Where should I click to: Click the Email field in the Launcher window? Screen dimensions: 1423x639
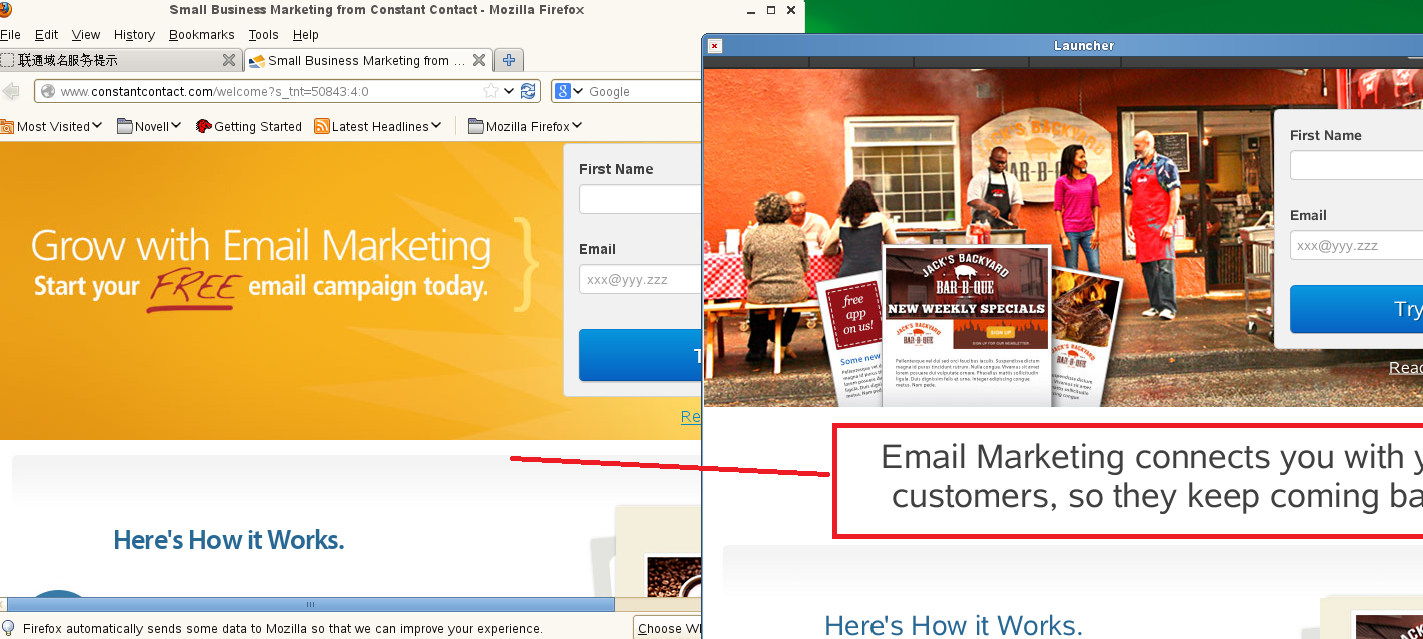[x=1356, y=245]
